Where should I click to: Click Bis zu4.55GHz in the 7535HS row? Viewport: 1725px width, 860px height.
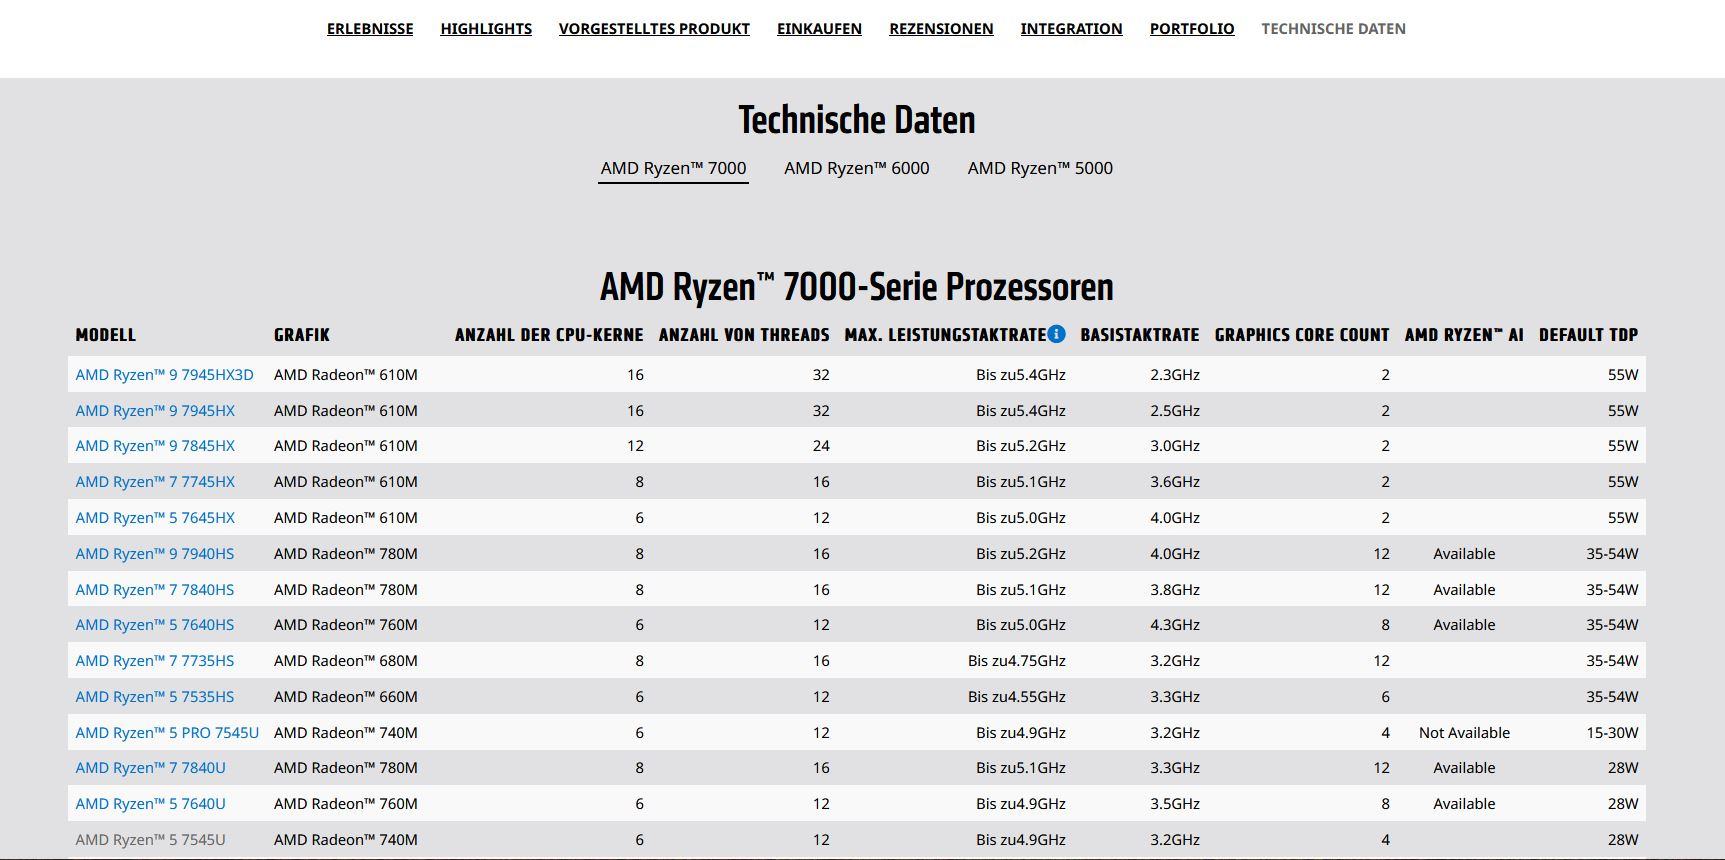(x=1017, y=697)
